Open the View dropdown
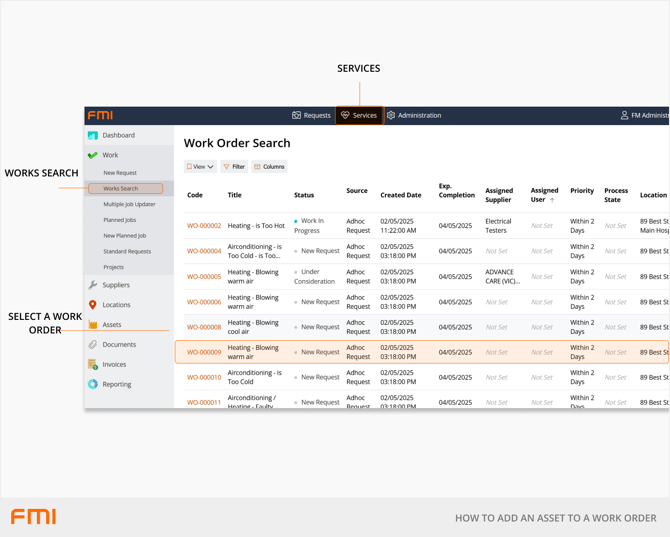Screen dimensions: 670x537 coord(200,167)
